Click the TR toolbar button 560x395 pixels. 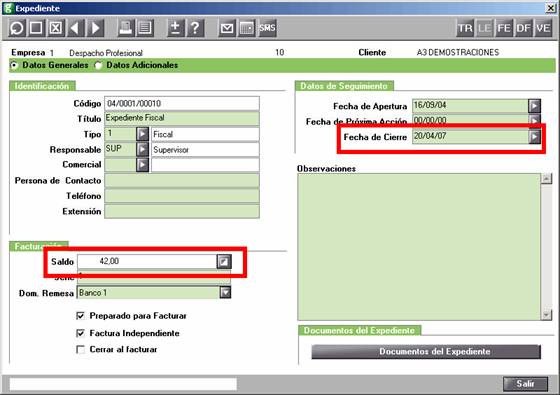point(465,28)
